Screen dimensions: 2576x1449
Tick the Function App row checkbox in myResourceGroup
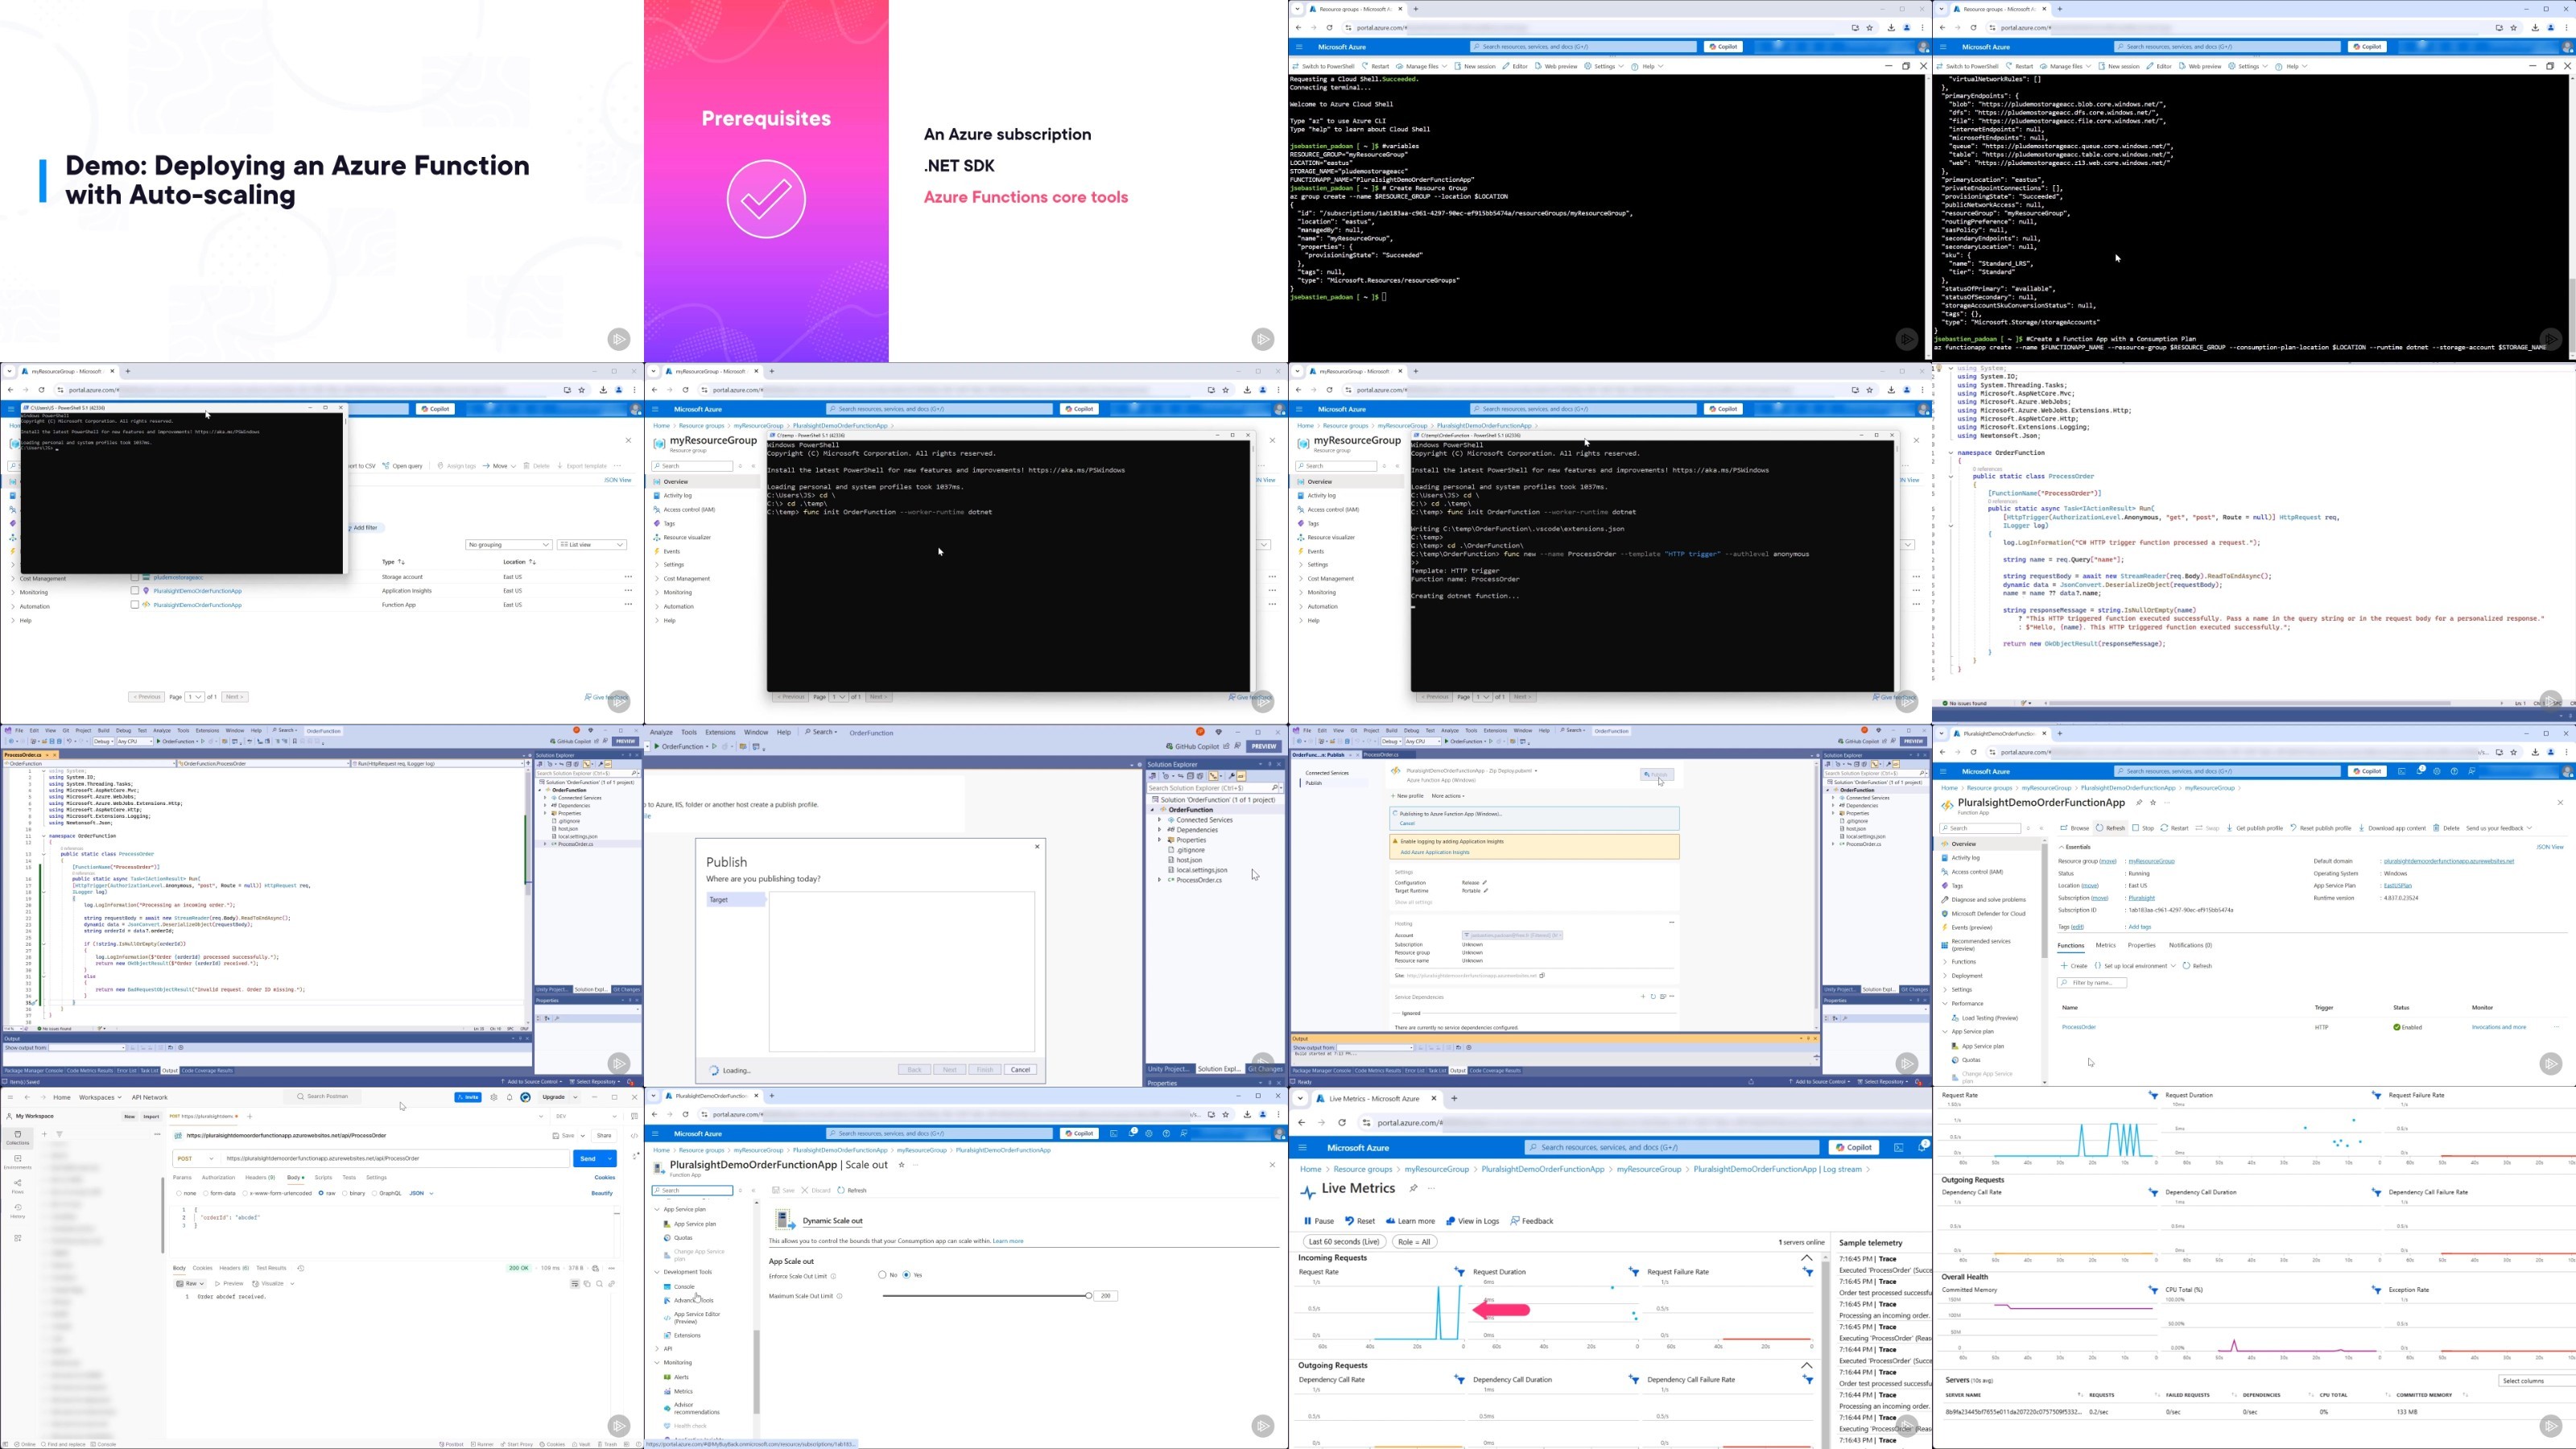tap(135, 605)
